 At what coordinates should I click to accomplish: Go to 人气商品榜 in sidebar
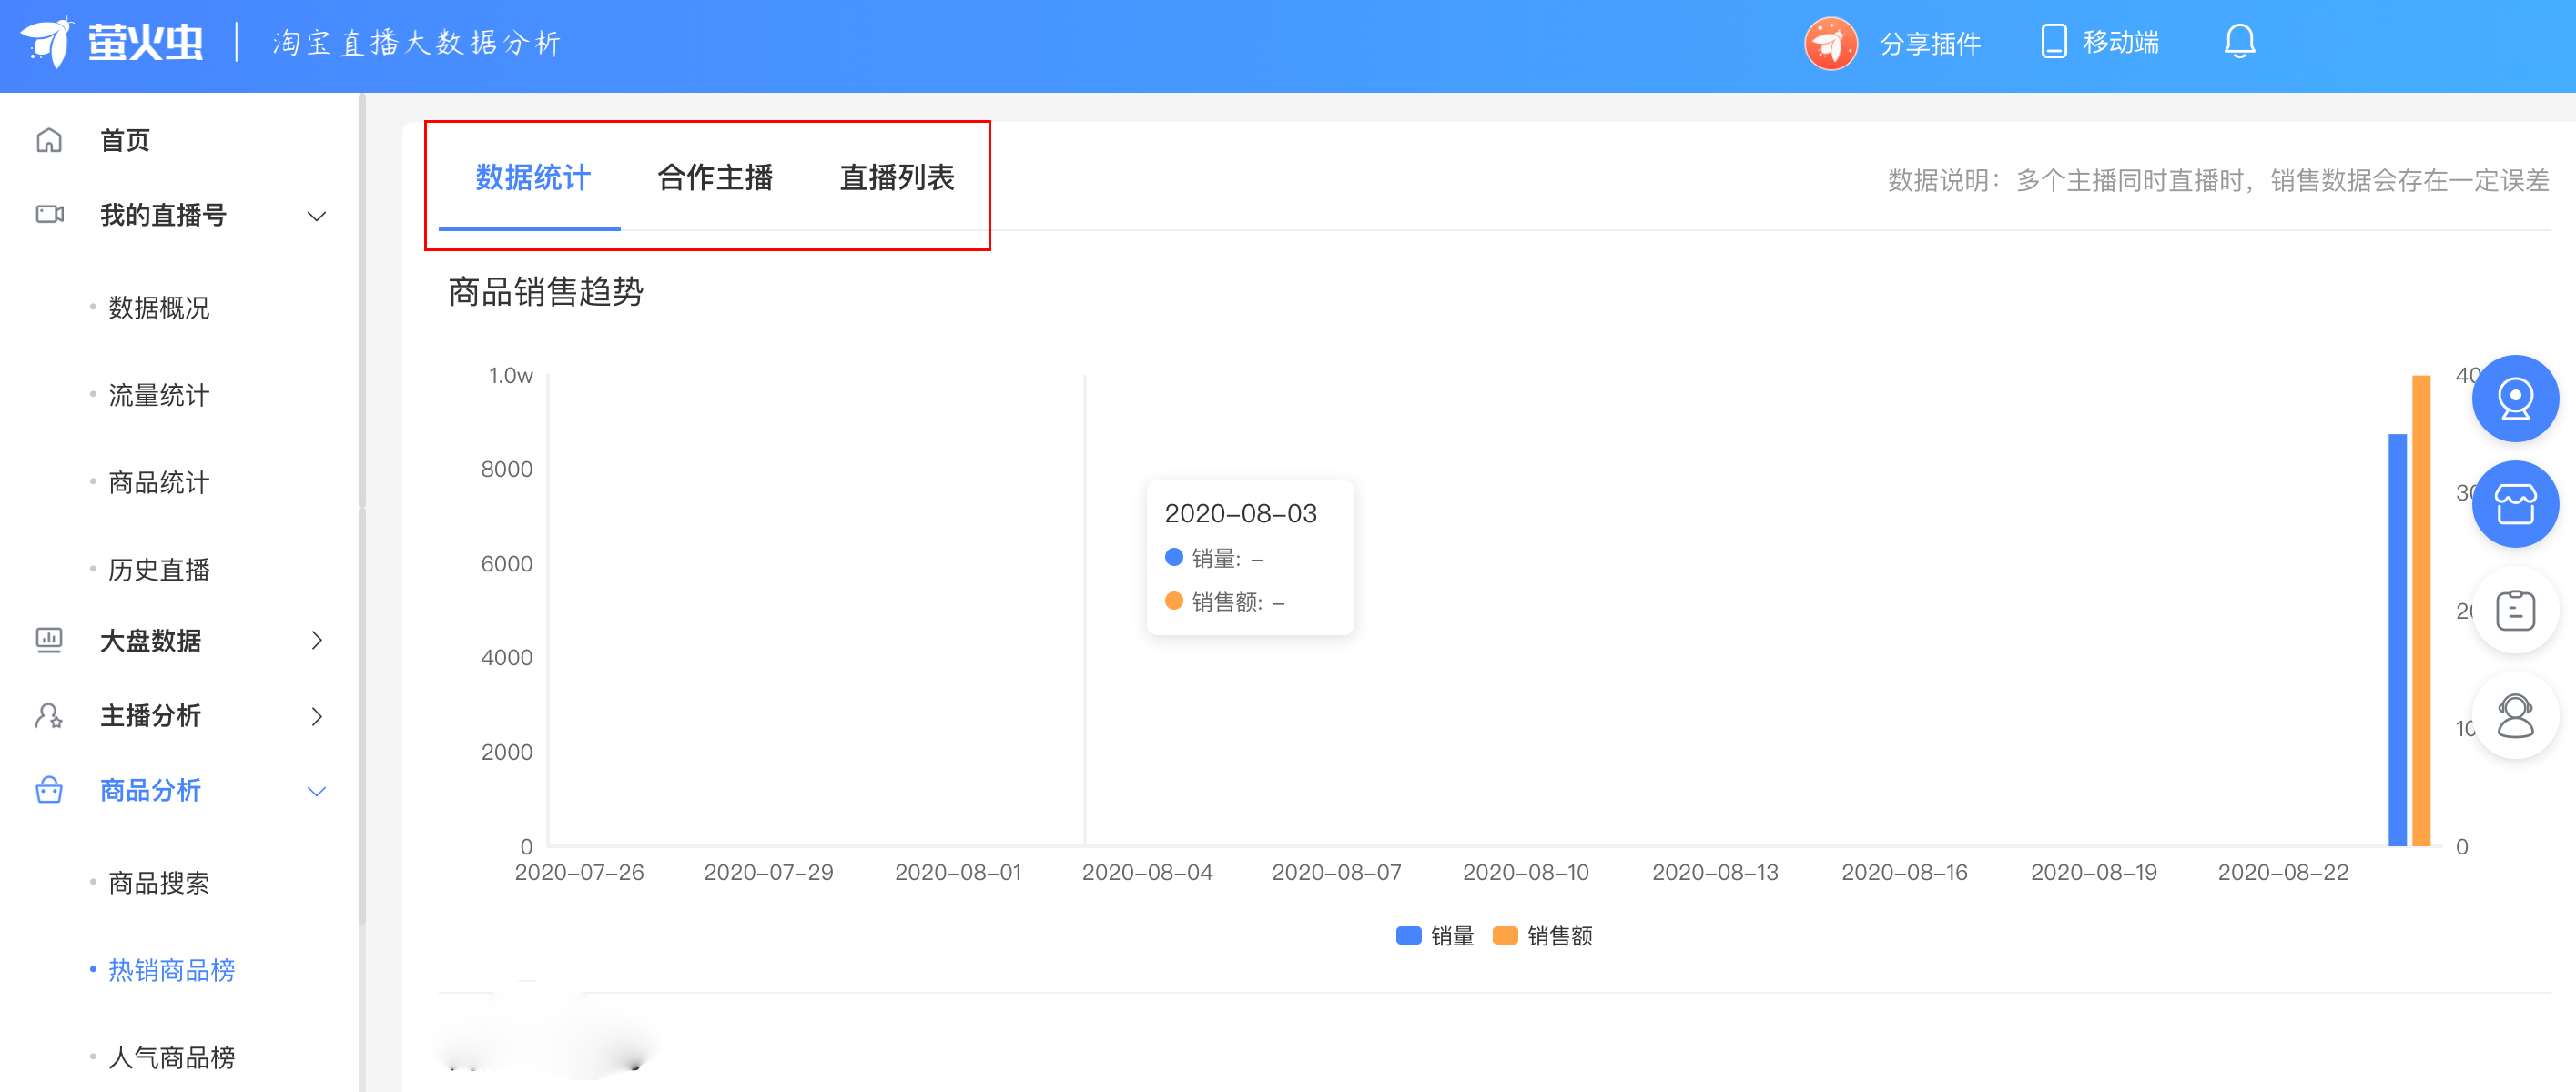pos(171,1057)
